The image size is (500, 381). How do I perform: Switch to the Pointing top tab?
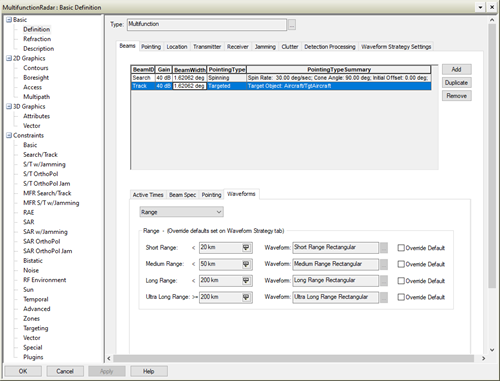[151, 47]
